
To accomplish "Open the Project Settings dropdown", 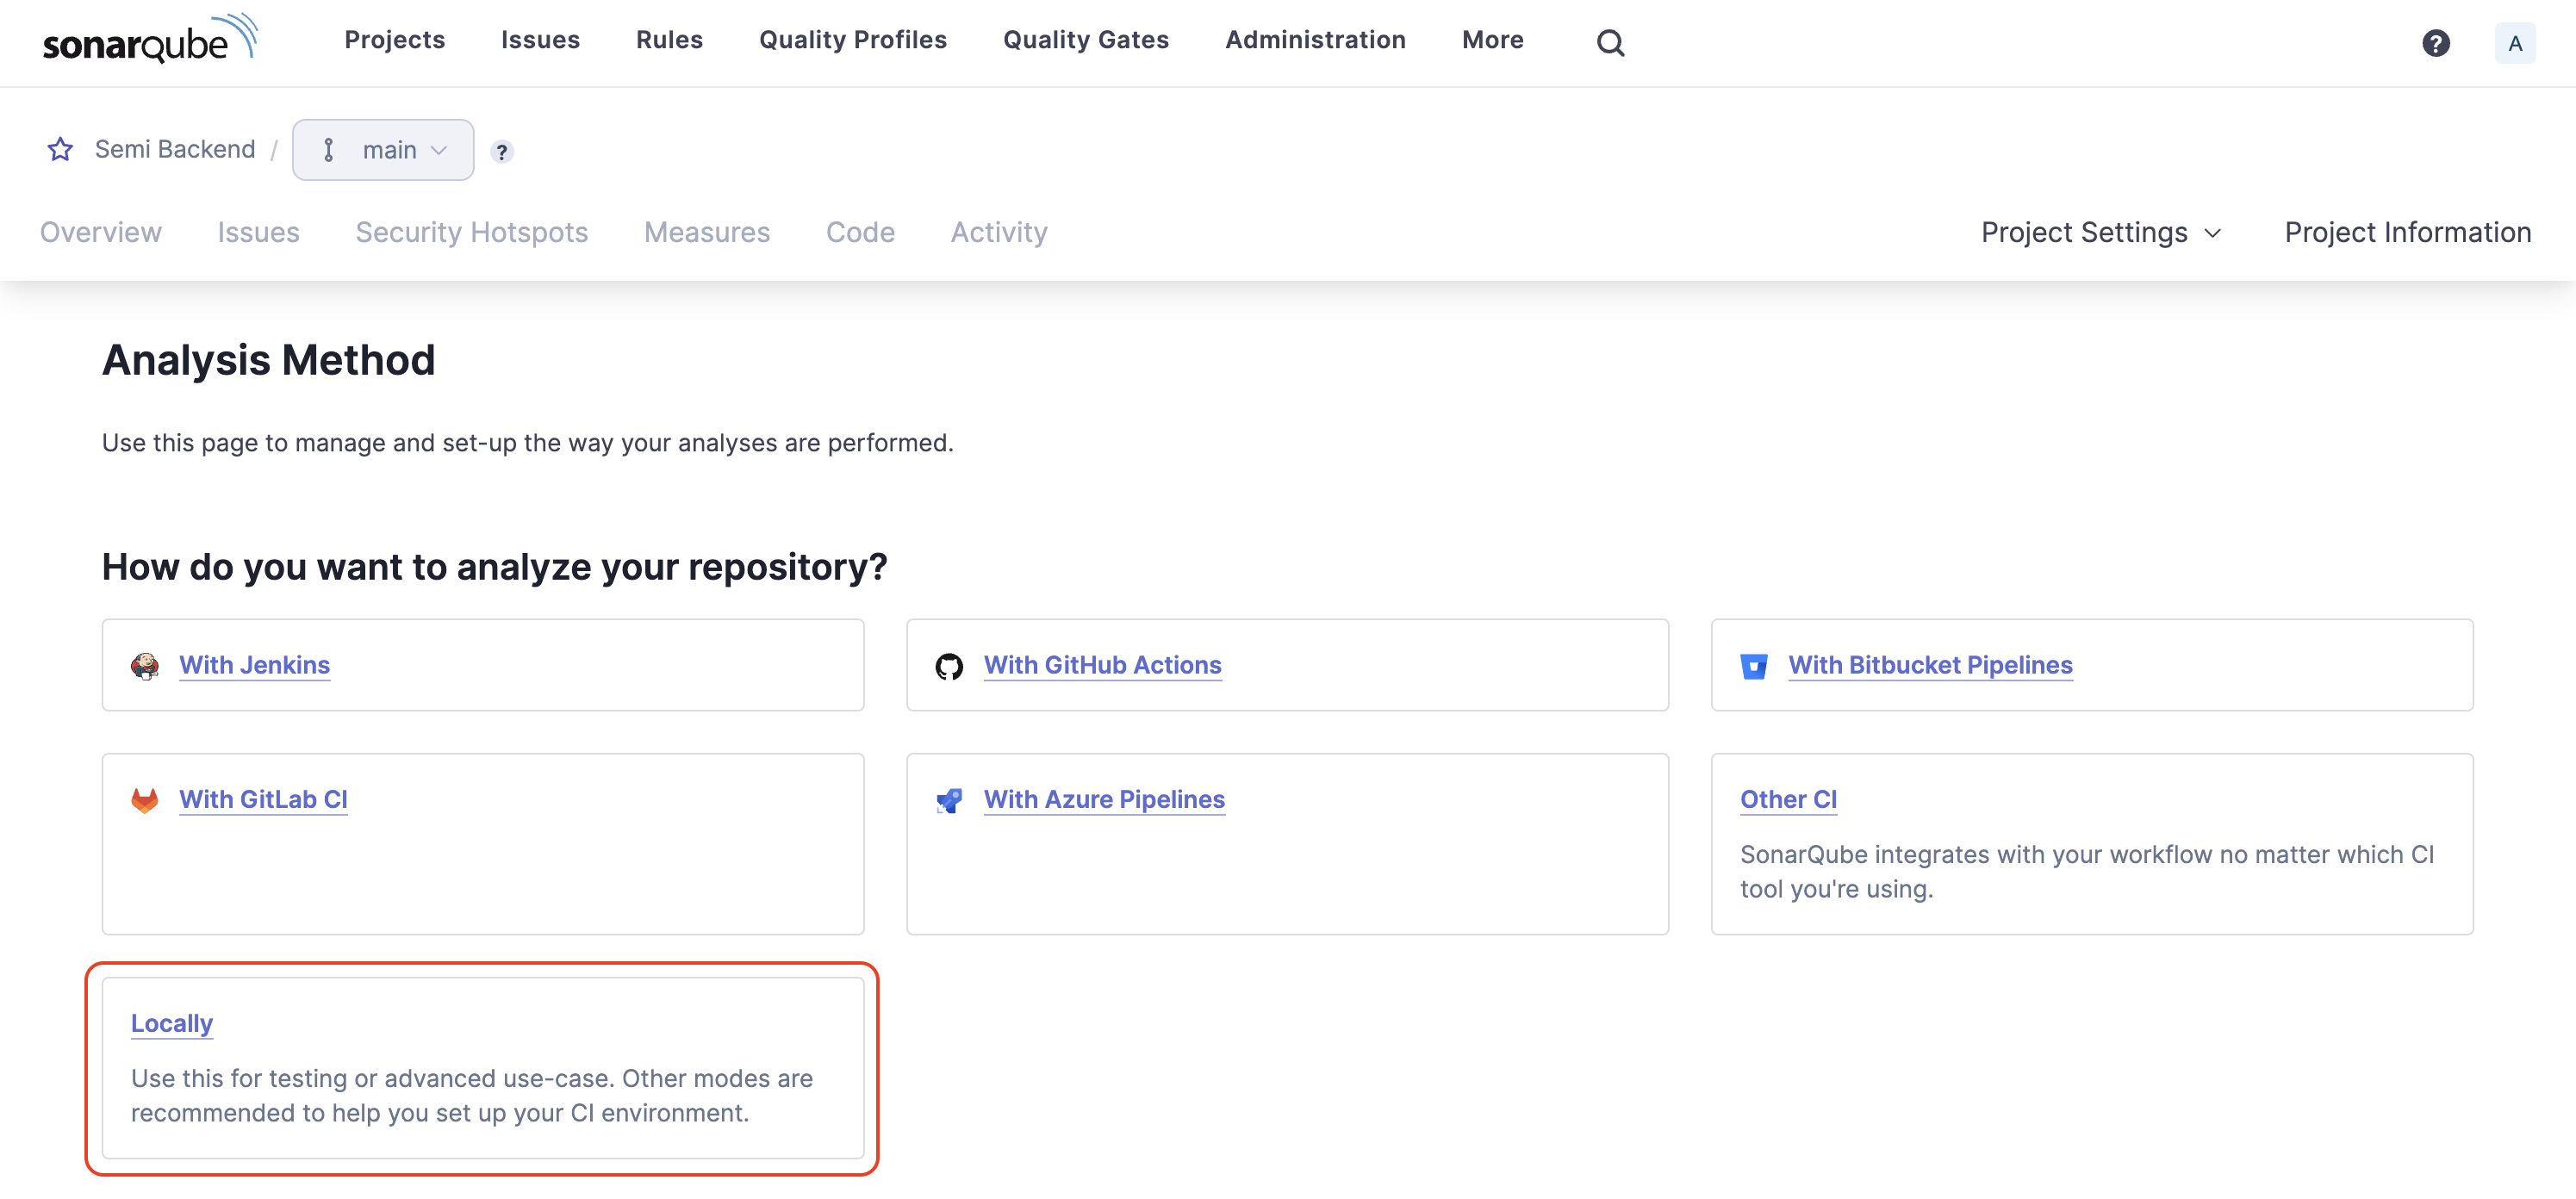I will coord(2100,232).
